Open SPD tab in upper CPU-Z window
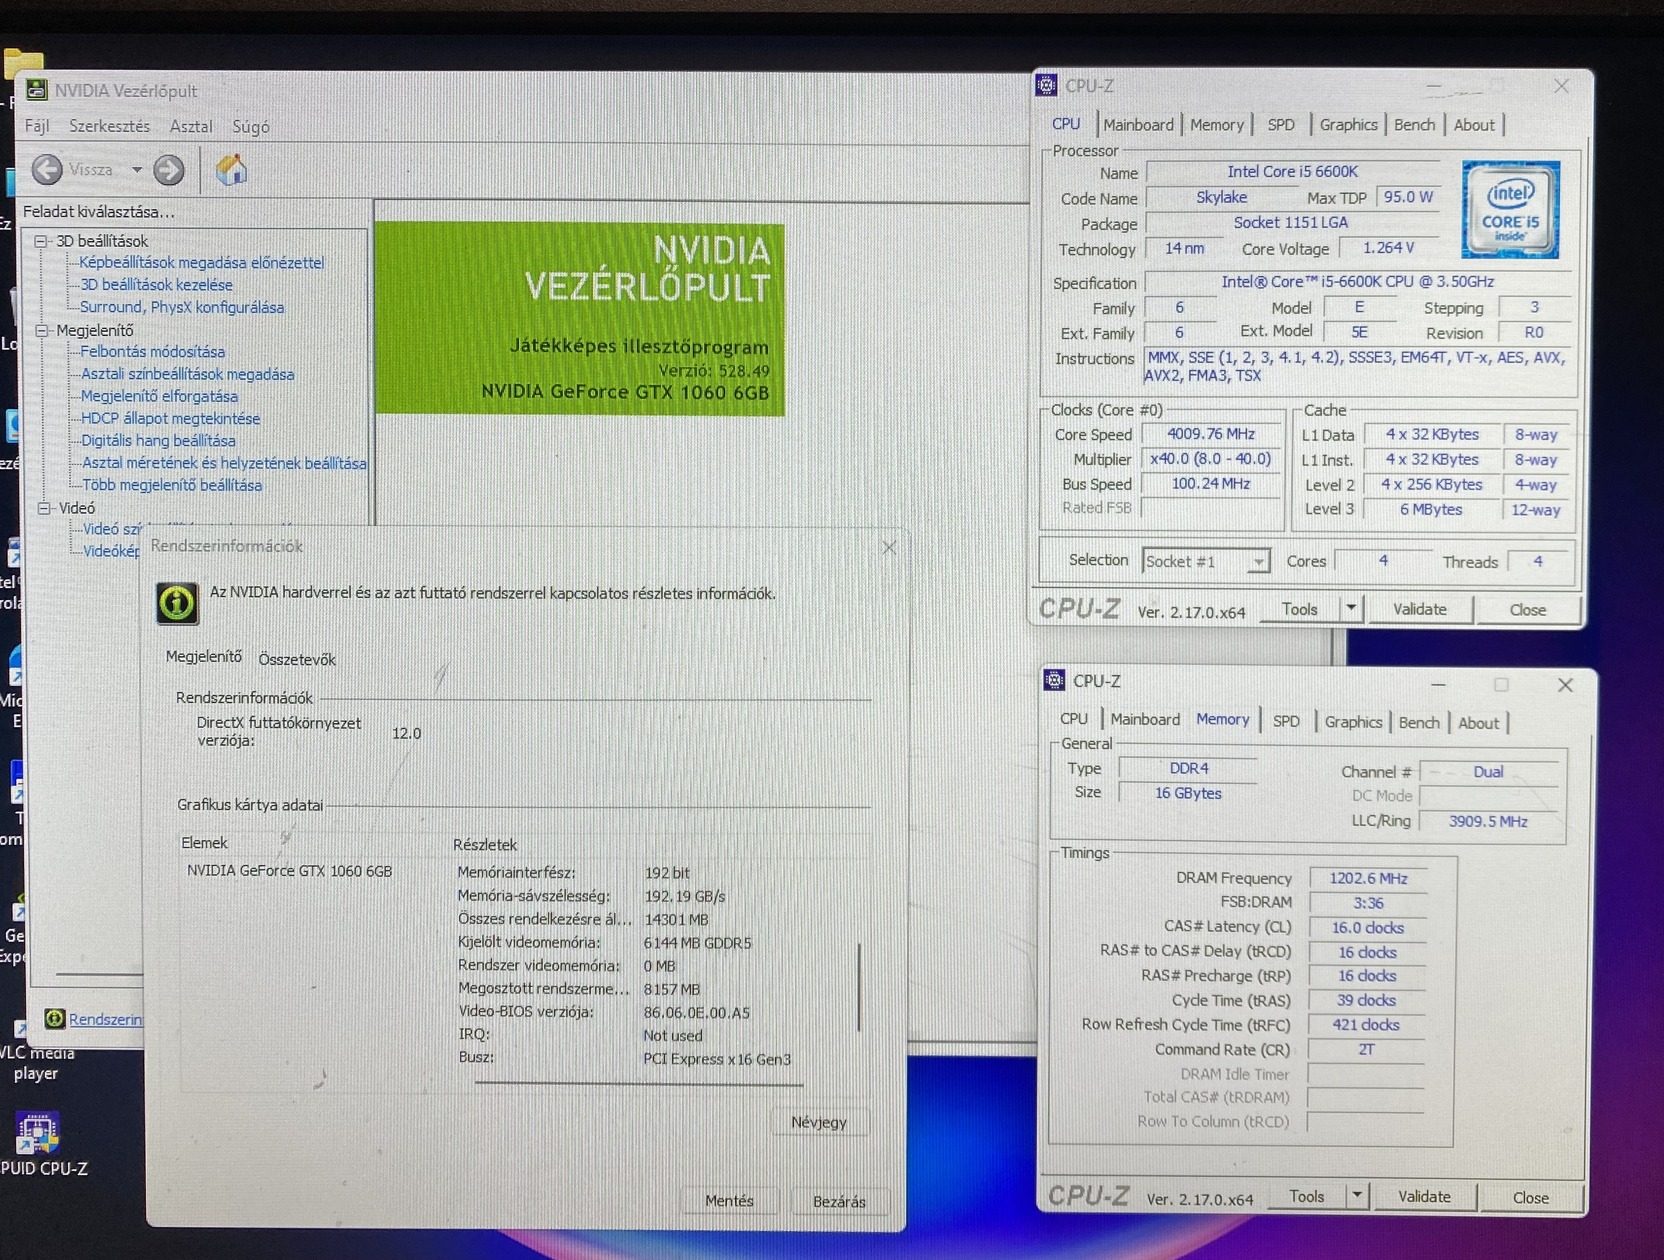Image resolution: width=1664 pixels, height=1260 pixels. [1281, 125]
